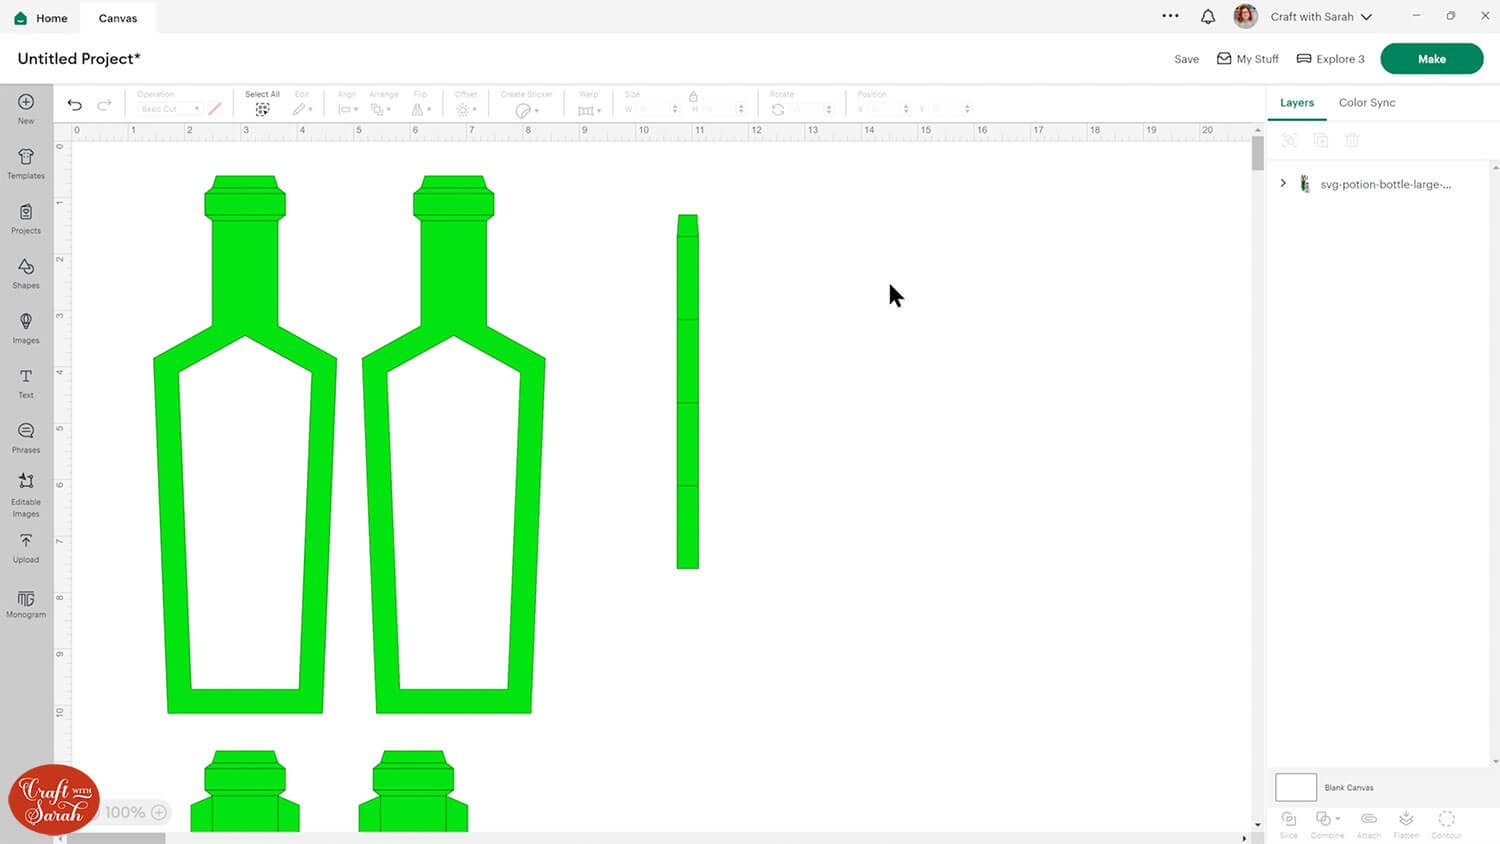Viewport: 1500px width, 844px height.
Task: Open the Images library
Action: click(26, 327)
